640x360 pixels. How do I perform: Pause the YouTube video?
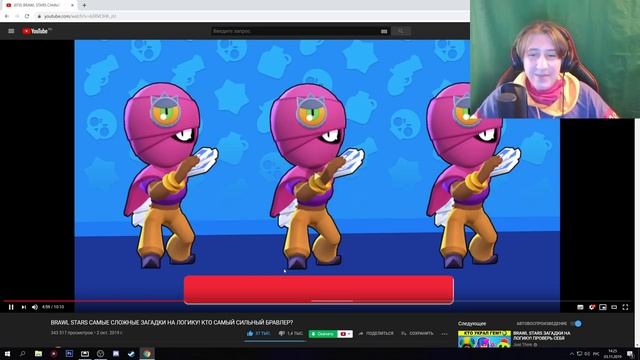coord(11,307)
